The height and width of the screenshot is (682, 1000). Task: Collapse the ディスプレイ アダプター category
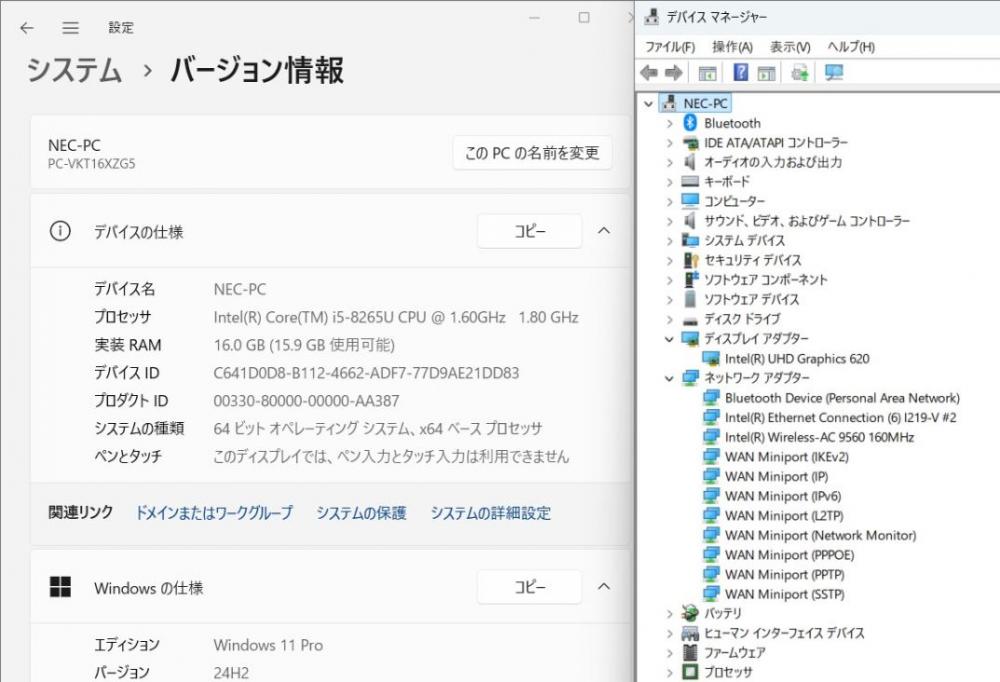pos(670,339)
